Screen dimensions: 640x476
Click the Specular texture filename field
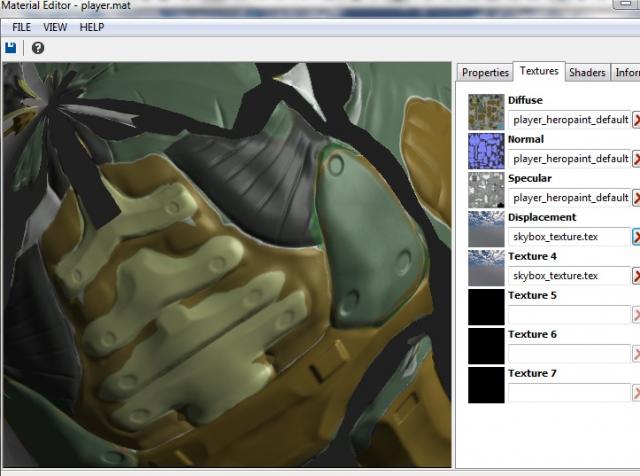pos(569,198)
